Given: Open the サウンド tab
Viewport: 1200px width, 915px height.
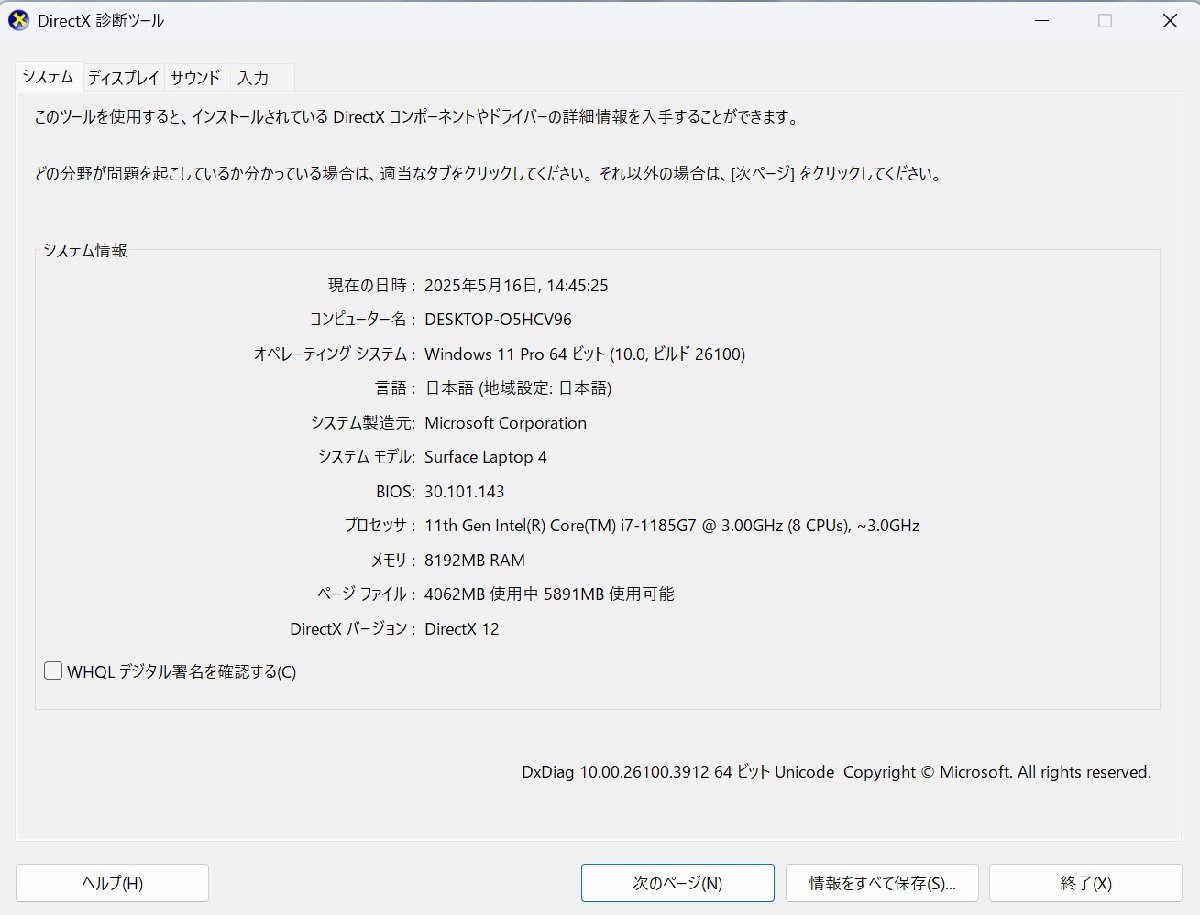Looking at the screenshot, I should click(195, 77).
